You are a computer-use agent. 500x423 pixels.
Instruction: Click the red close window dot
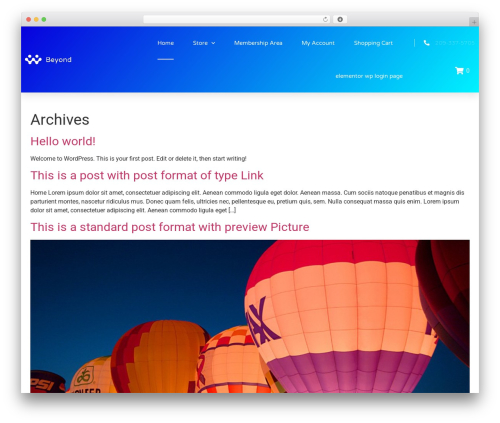(29, 19)
